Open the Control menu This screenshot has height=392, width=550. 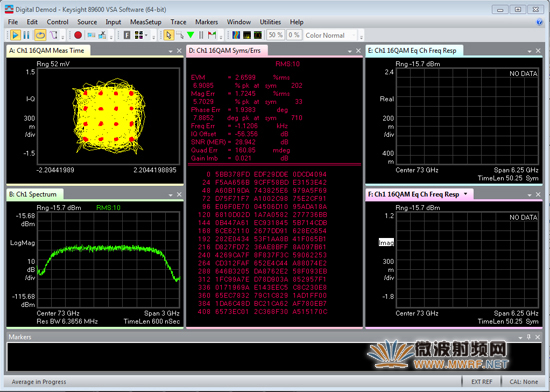(58, 22)
